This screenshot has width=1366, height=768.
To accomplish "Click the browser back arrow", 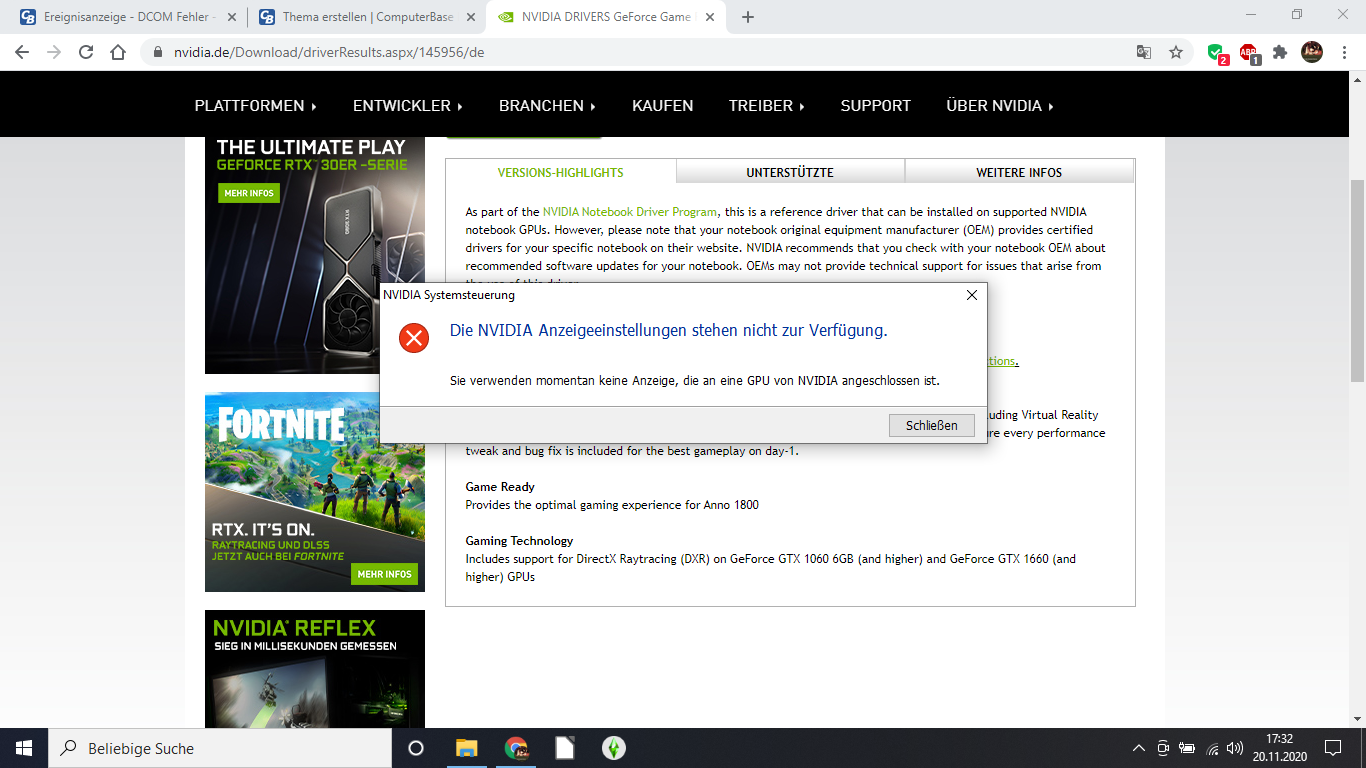I will [x=22, y=52].
